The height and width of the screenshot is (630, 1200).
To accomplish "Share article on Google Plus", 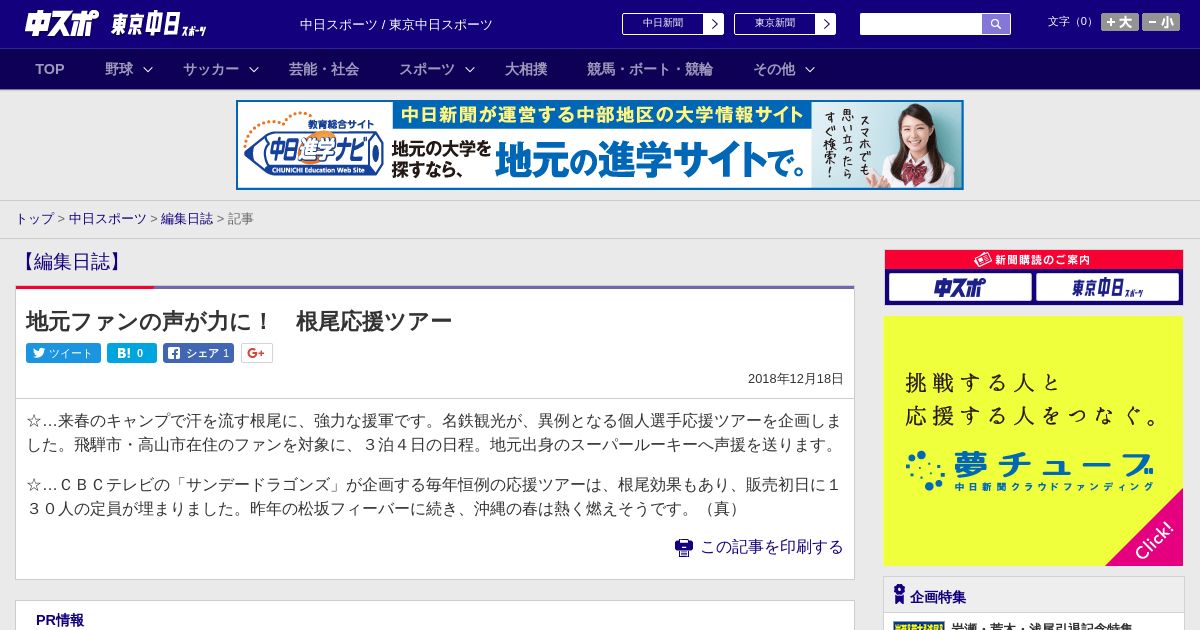I will pos(257,353).
